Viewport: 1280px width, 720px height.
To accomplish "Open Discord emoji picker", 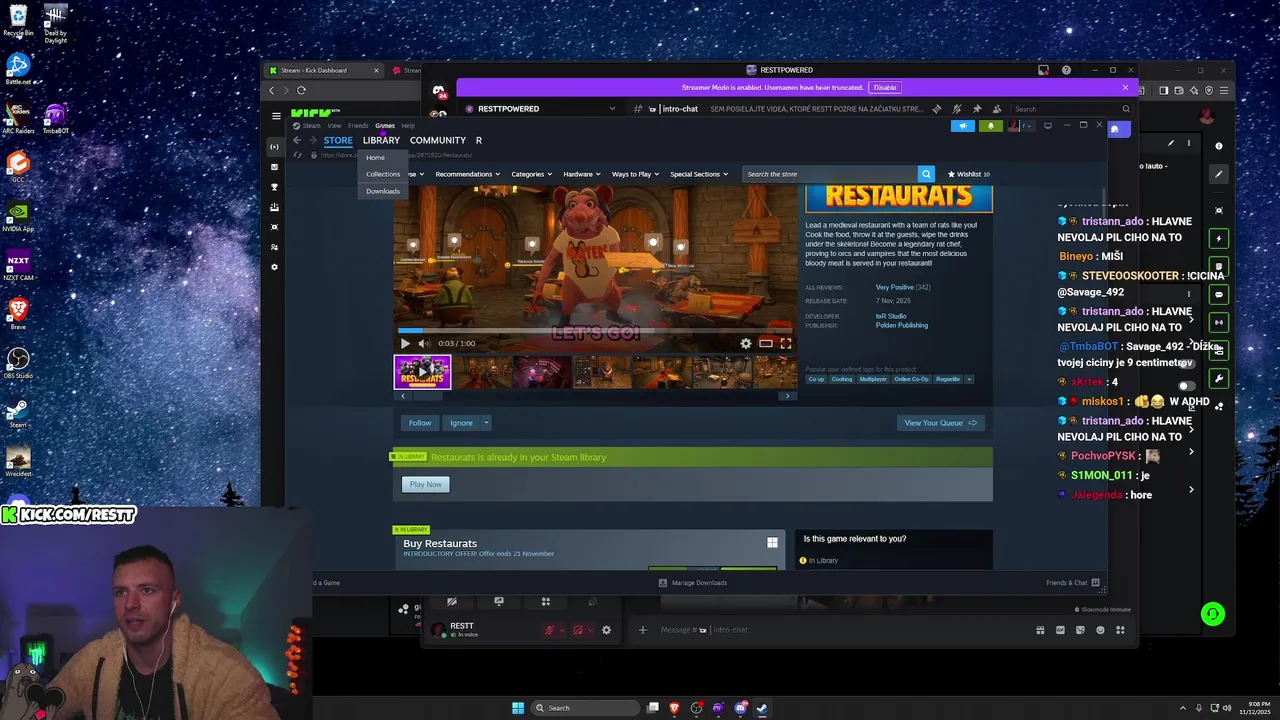I will coord(1100,630).
